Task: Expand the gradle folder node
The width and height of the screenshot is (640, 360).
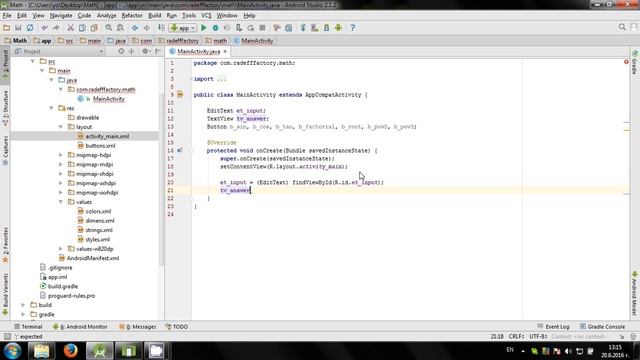Action: (23, 314)
